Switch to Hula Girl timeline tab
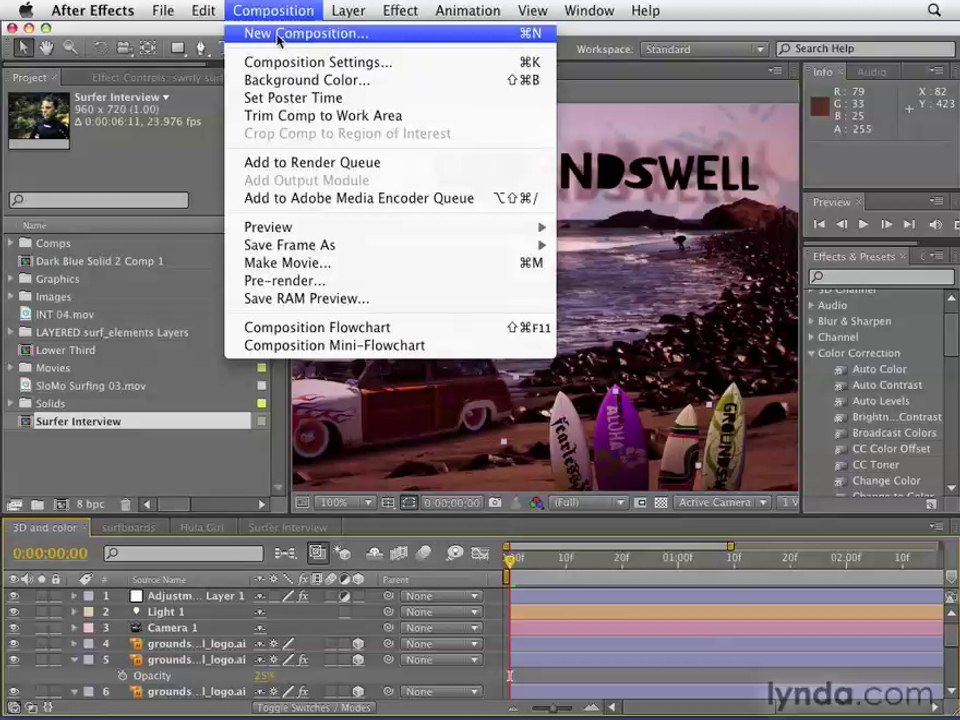 click(x=201, y=527)
